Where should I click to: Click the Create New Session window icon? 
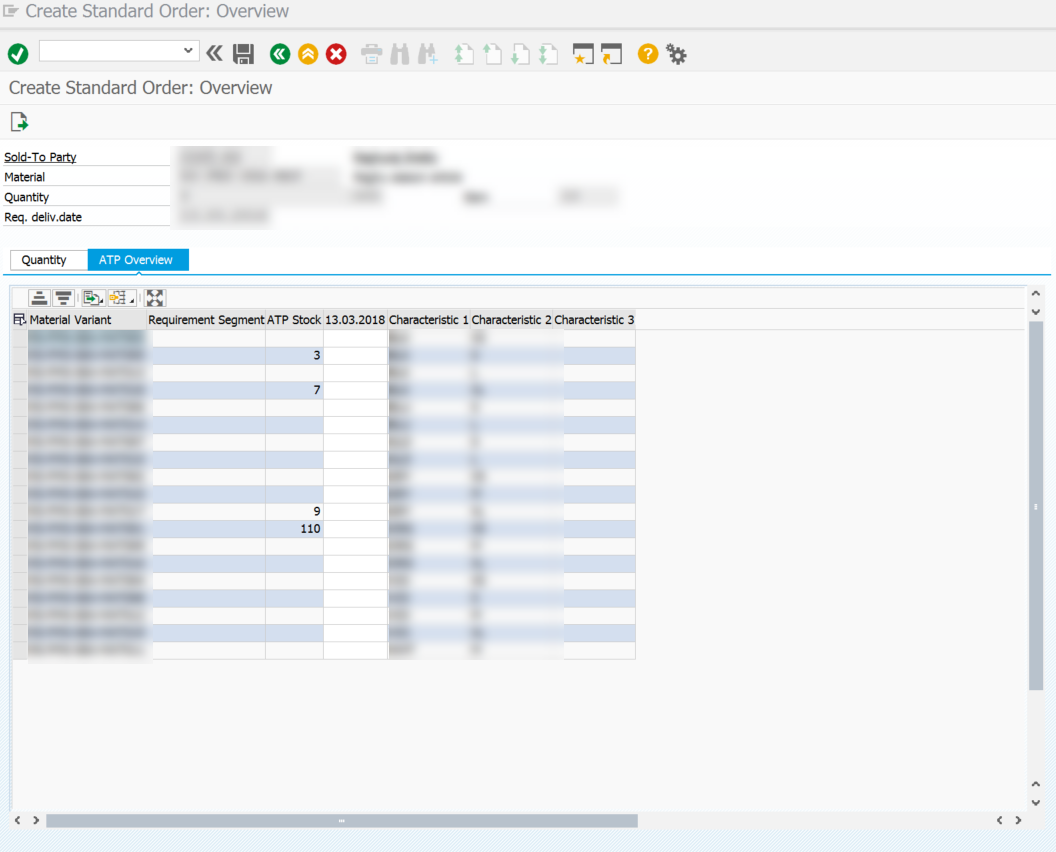[x=583, y=54]
